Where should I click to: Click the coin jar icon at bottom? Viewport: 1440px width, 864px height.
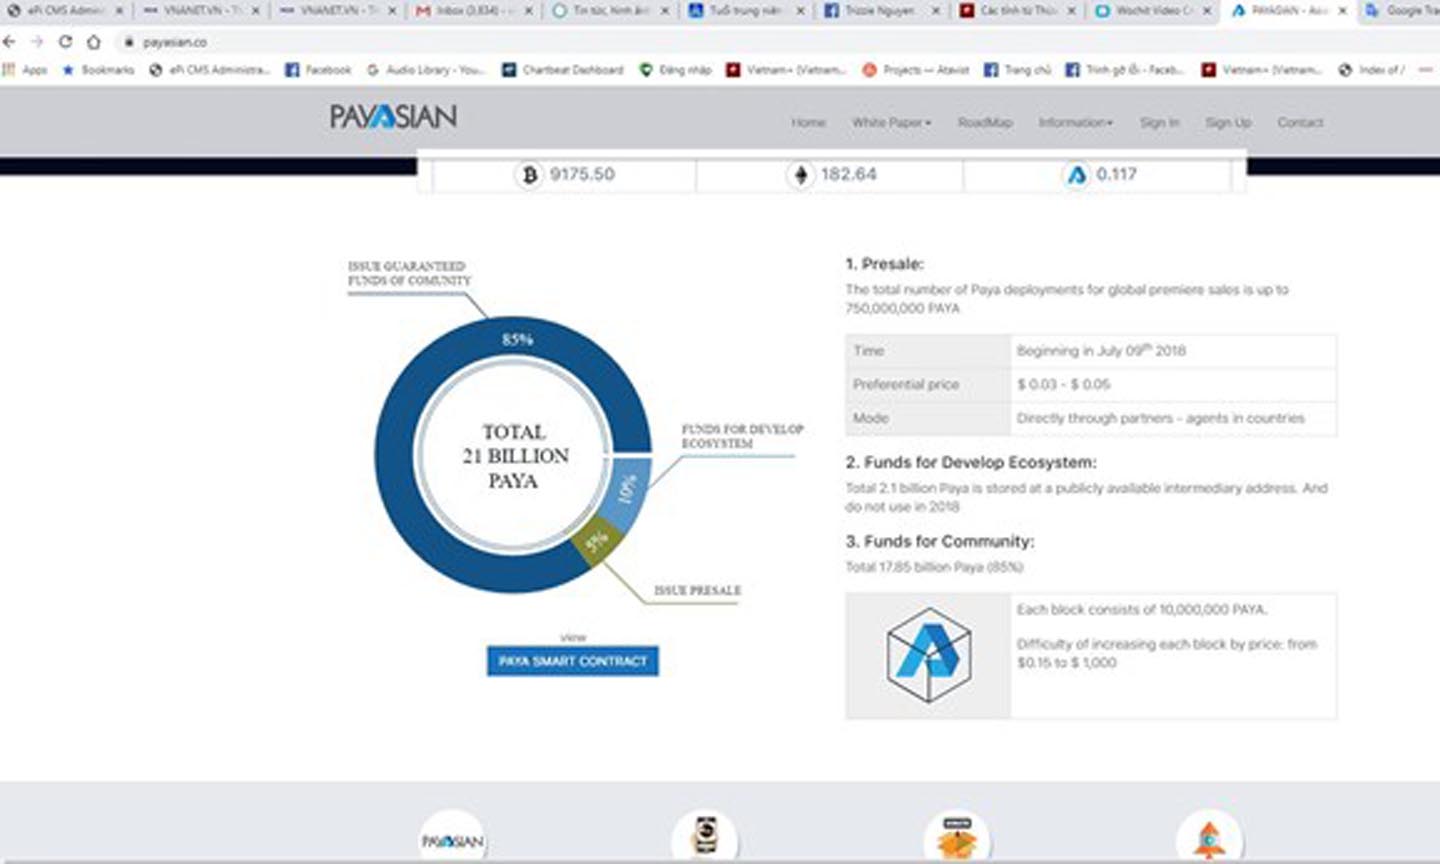point(705,838)
